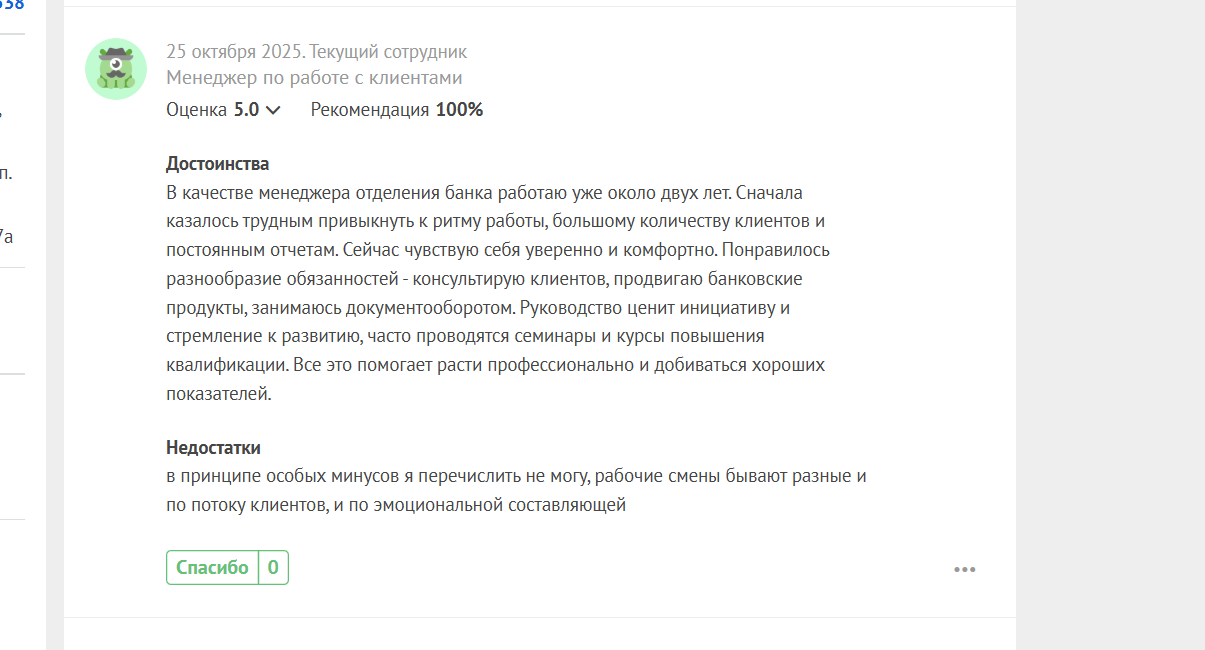
Task: Expand the Оценка 5.0 rating chevron
Action: pos(273,110)
